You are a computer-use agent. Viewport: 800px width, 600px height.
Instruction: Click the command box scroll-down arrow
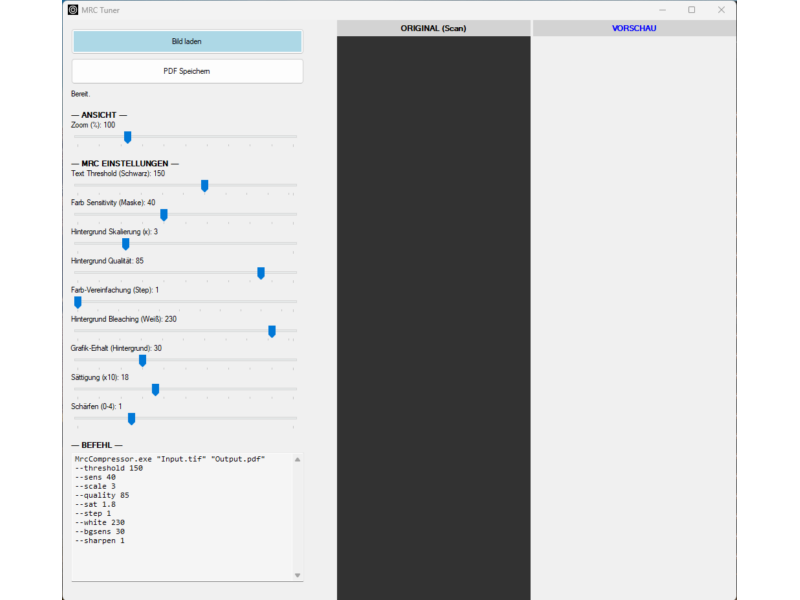(297, 575)
